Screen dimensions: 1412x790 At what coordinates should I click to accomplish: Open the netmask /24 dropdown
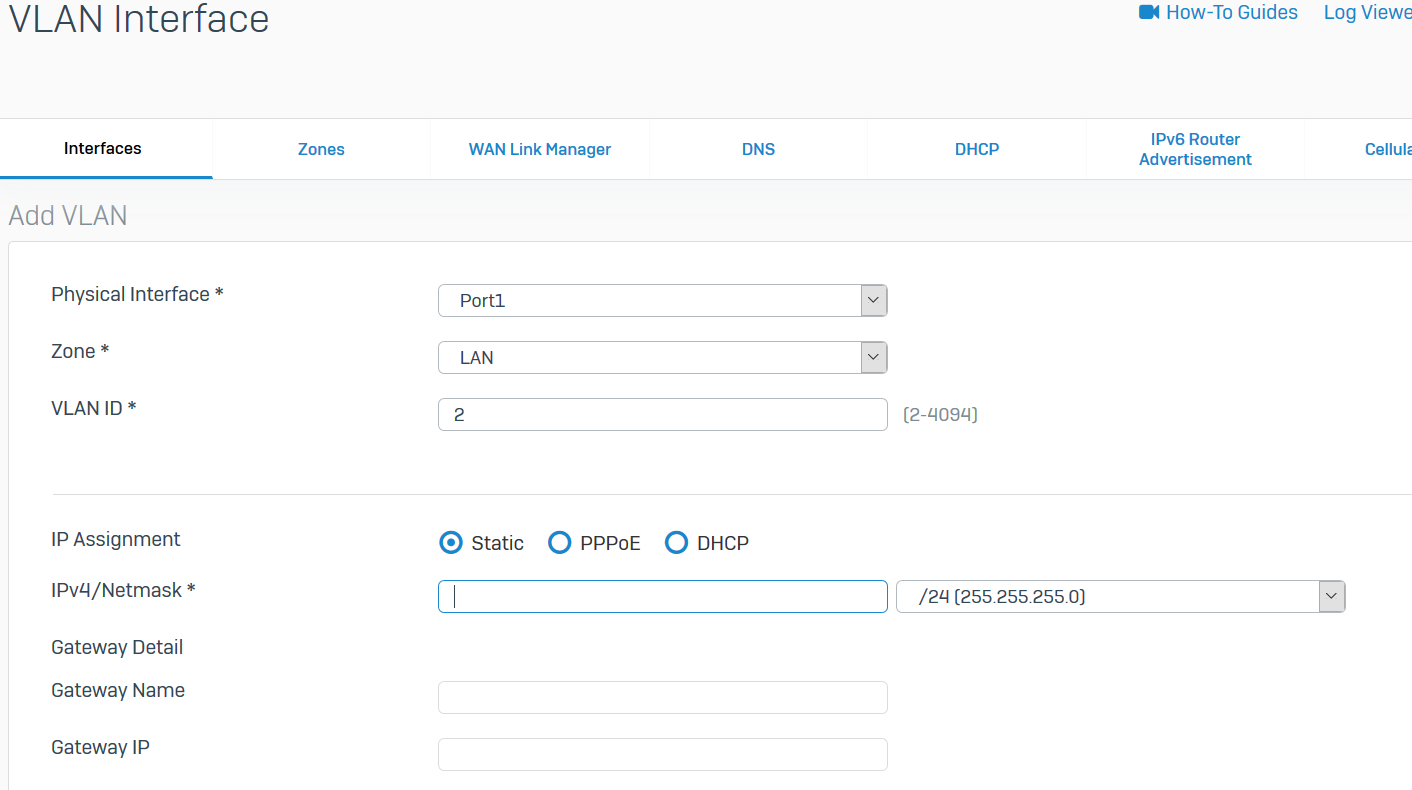(1120, 597)
